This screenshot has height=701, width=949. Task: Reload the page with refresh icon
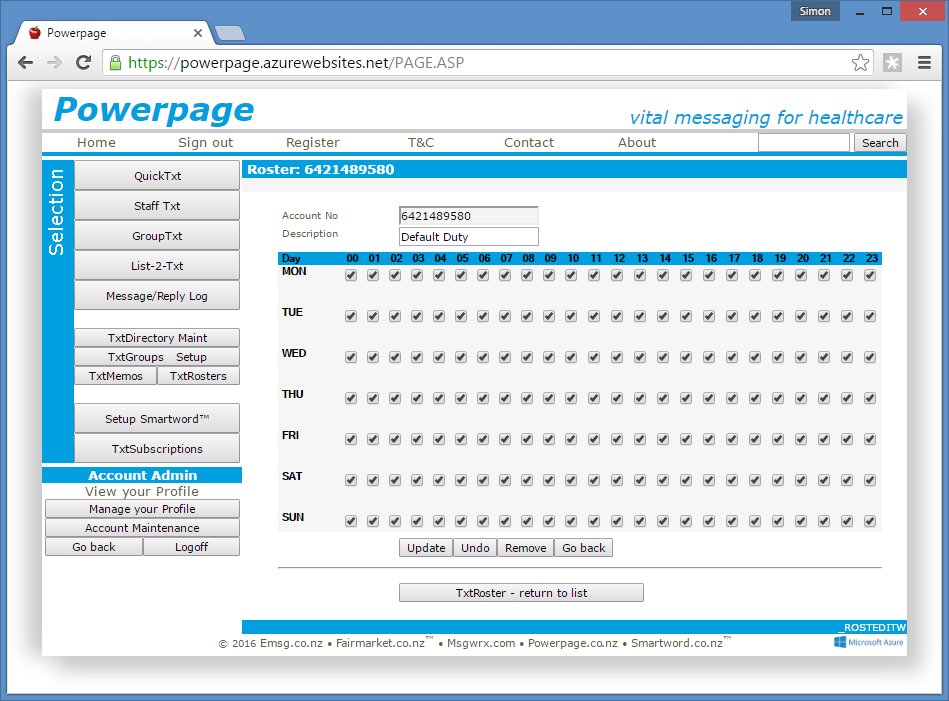84,62
